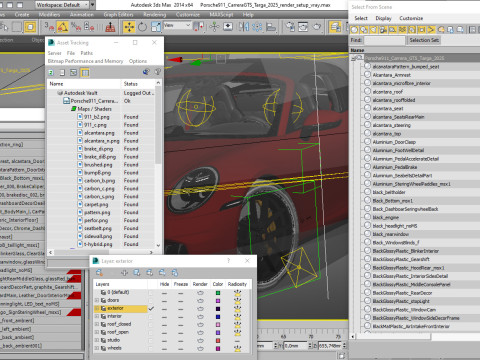The width and height of the screenshot is (480, 360).
Task: Toggle the current-layer checkbox for doors layer
Action: point(151,300)
